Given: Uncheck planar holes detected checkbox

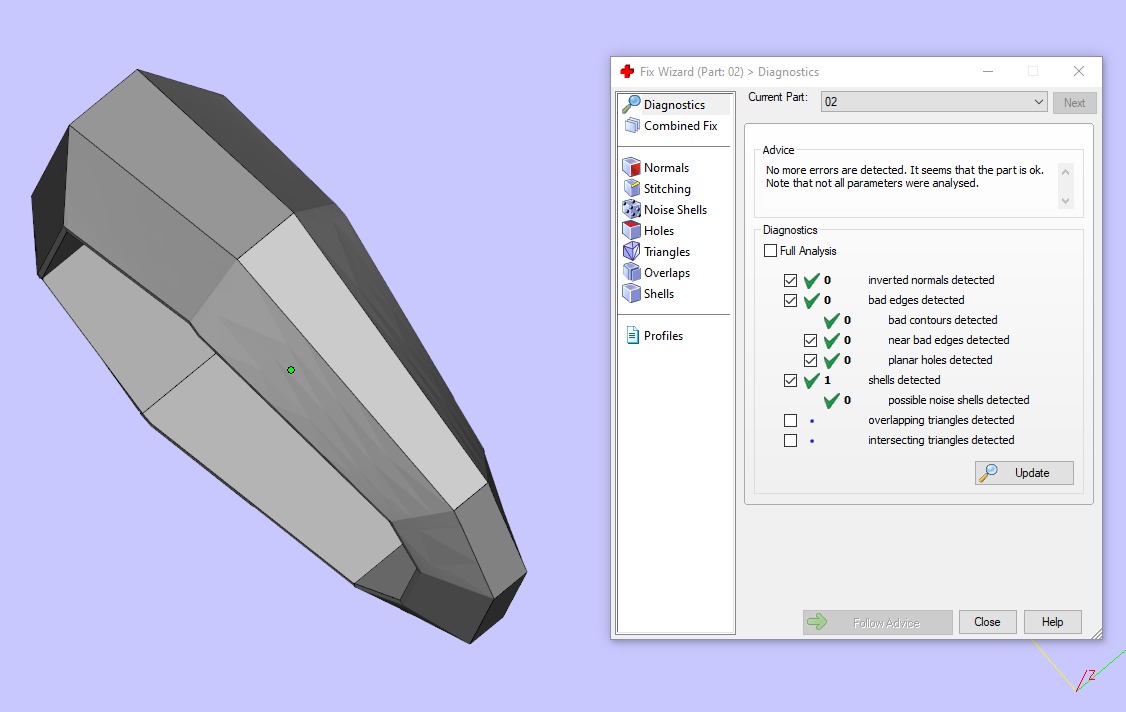Looking at the screenshot, I should tap(811, 361).
